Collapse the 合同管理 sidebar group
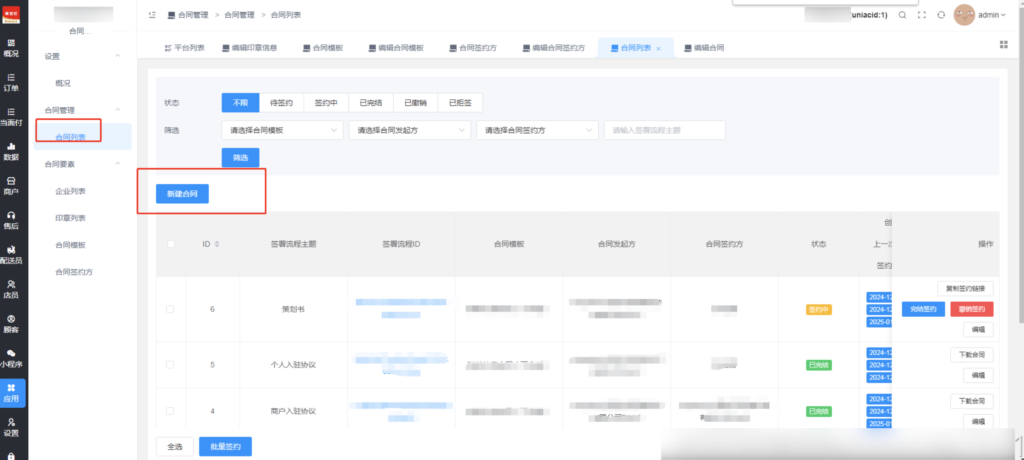1024x460 pixels. click(x=118, y=110)
